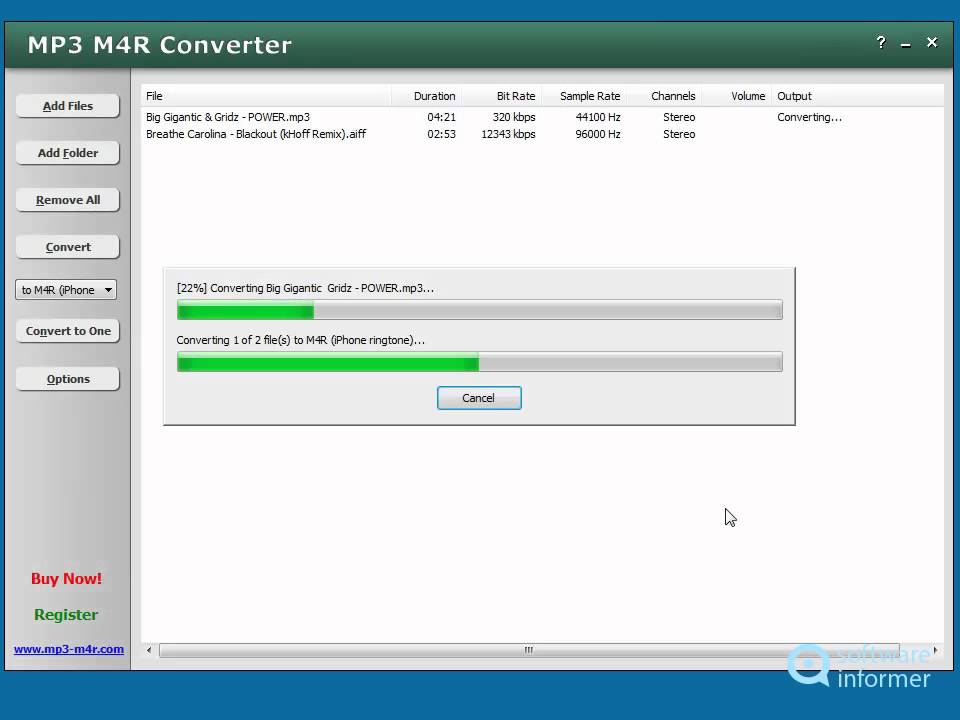Click the 'Converting 1 of 2 file(s)' status text

[301, 340]
